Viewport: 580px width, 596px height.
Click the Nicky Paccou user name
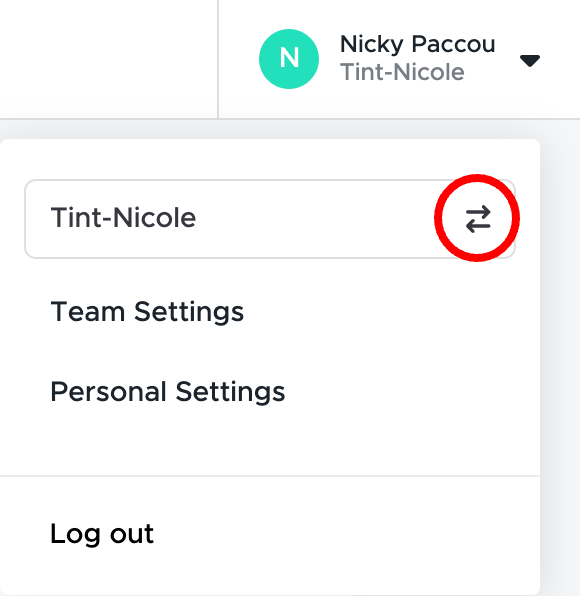(417, 44)
